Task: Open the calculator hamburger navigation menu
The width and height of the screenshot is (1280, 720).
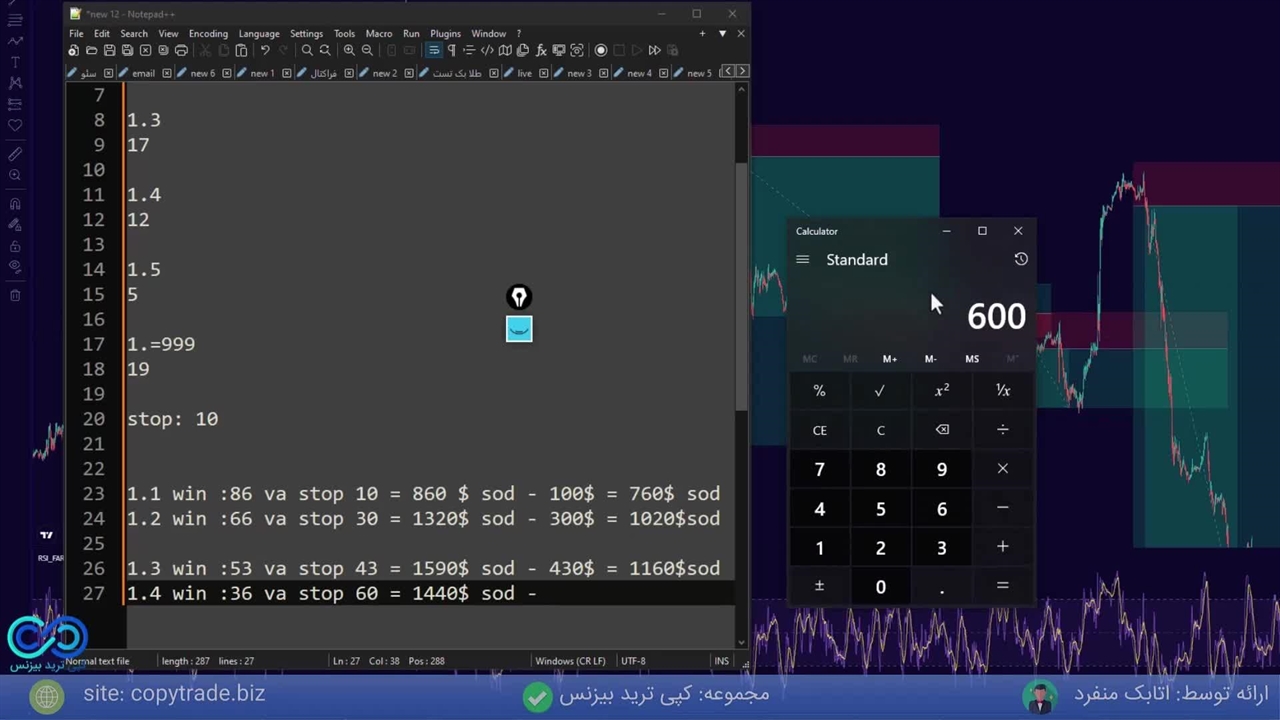Action: 802,260
